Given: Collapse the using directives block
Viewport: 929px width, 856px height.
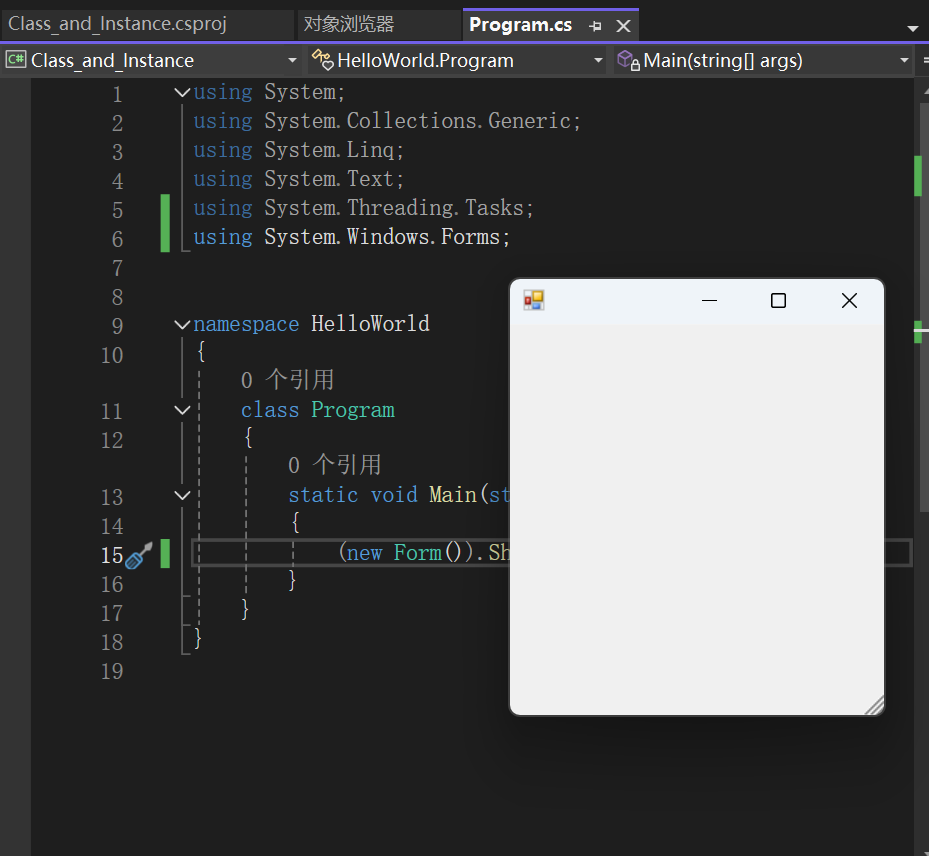Looking at the screenshot, I should pos(182,92).
